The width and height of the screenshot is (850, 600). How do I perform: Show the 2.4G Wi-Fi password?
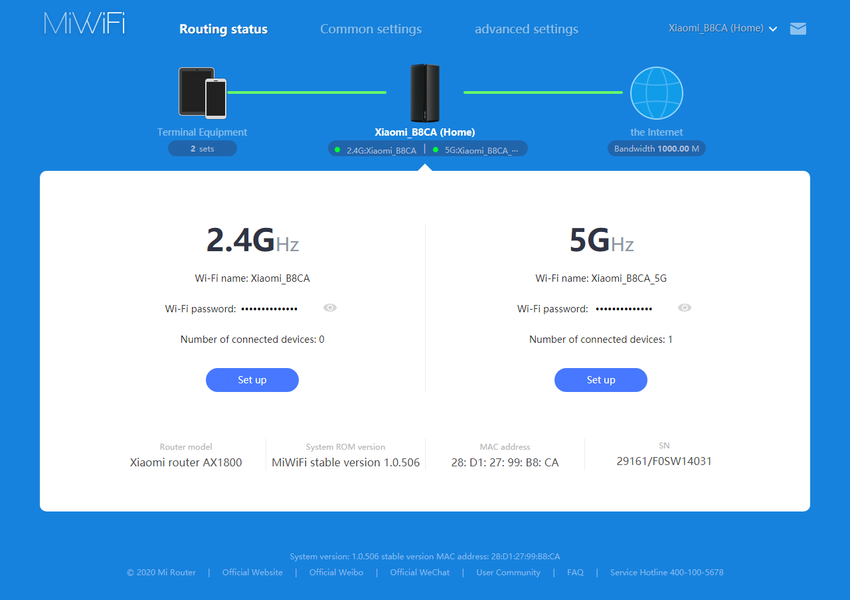tap(330, 308)
